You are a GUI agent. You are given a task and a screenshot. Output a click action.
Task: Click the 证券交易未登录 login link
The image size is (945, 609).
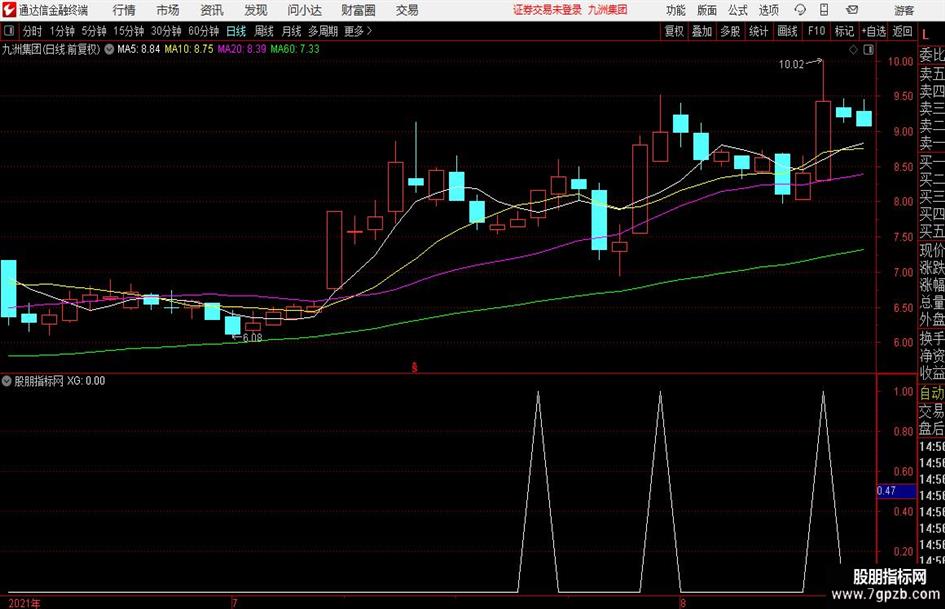pos(547,10)
